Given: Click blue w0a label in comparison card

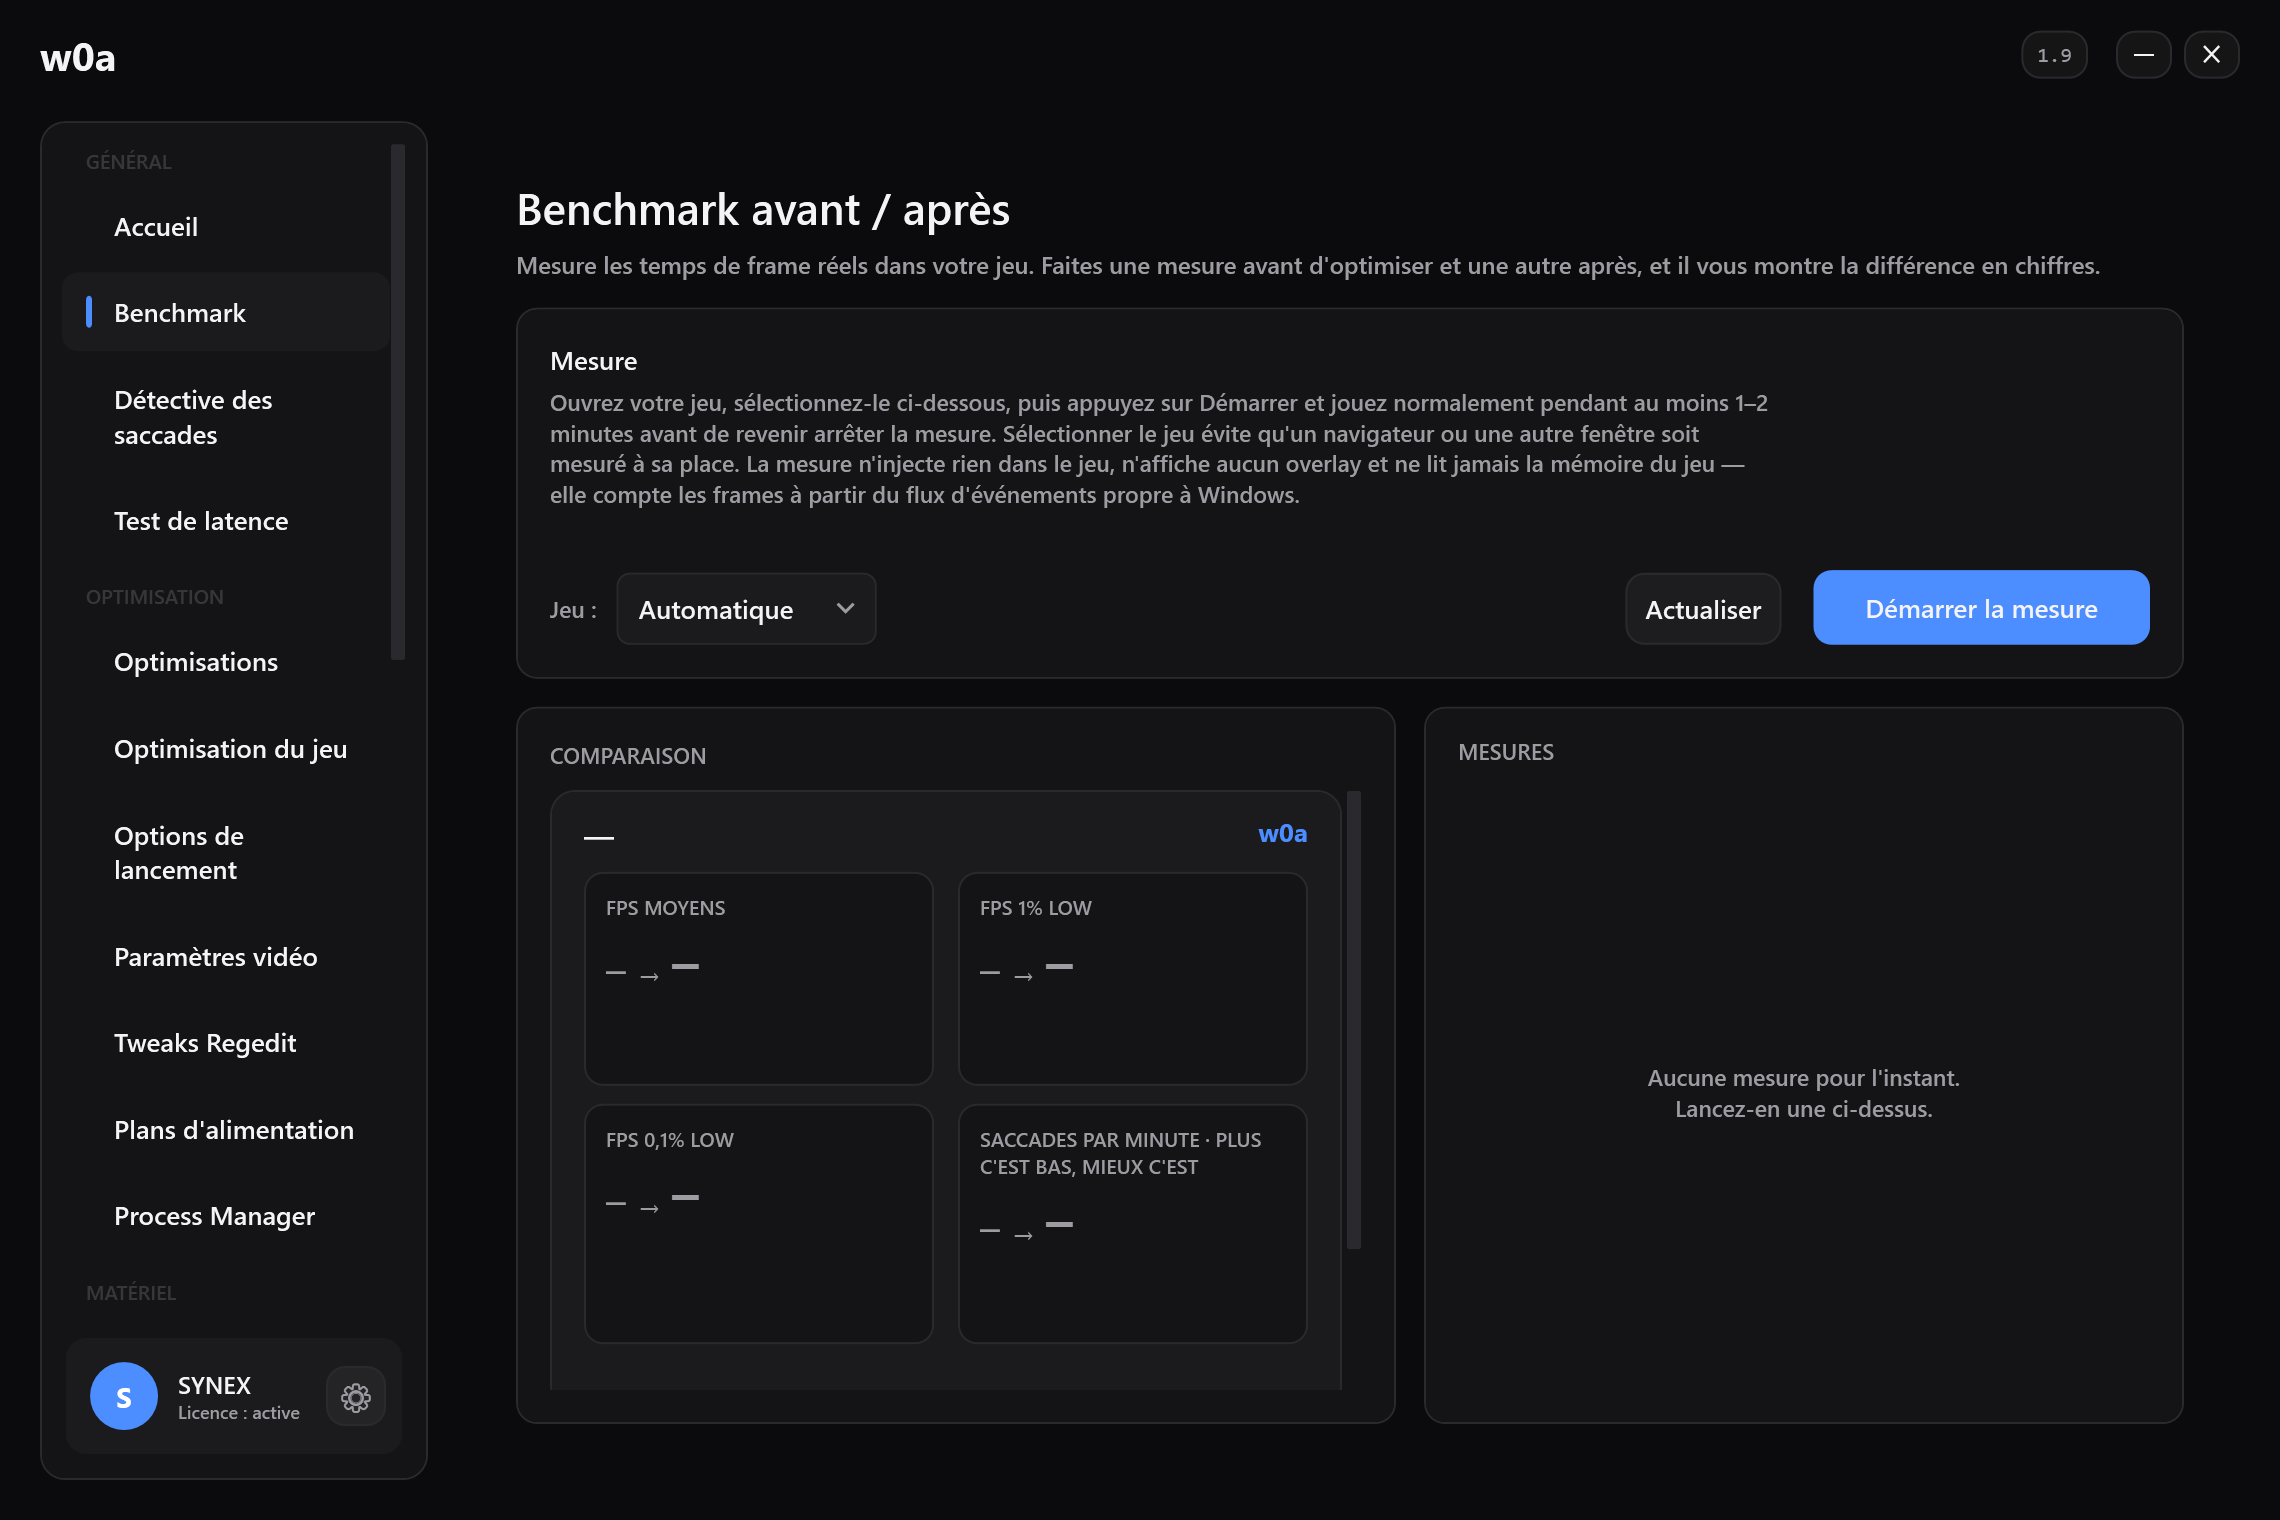Looking at the screenshot, I should (1282, 834).
